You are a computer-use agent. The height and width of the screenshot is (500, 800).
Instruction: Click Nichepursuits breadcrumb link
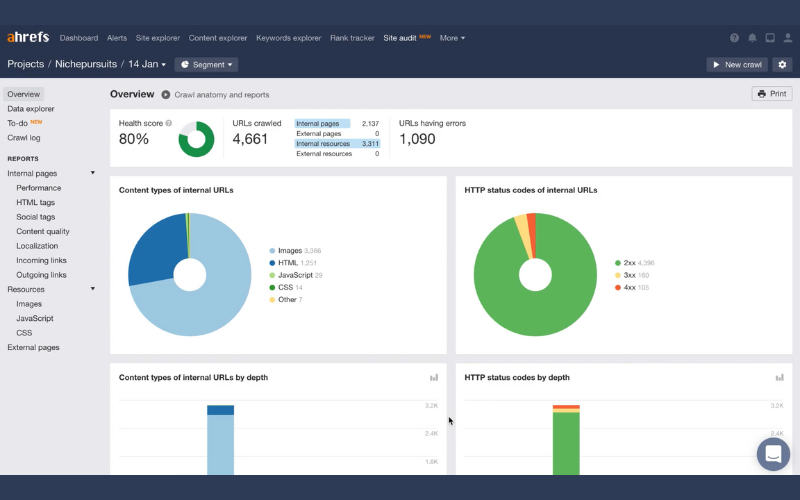86,64
